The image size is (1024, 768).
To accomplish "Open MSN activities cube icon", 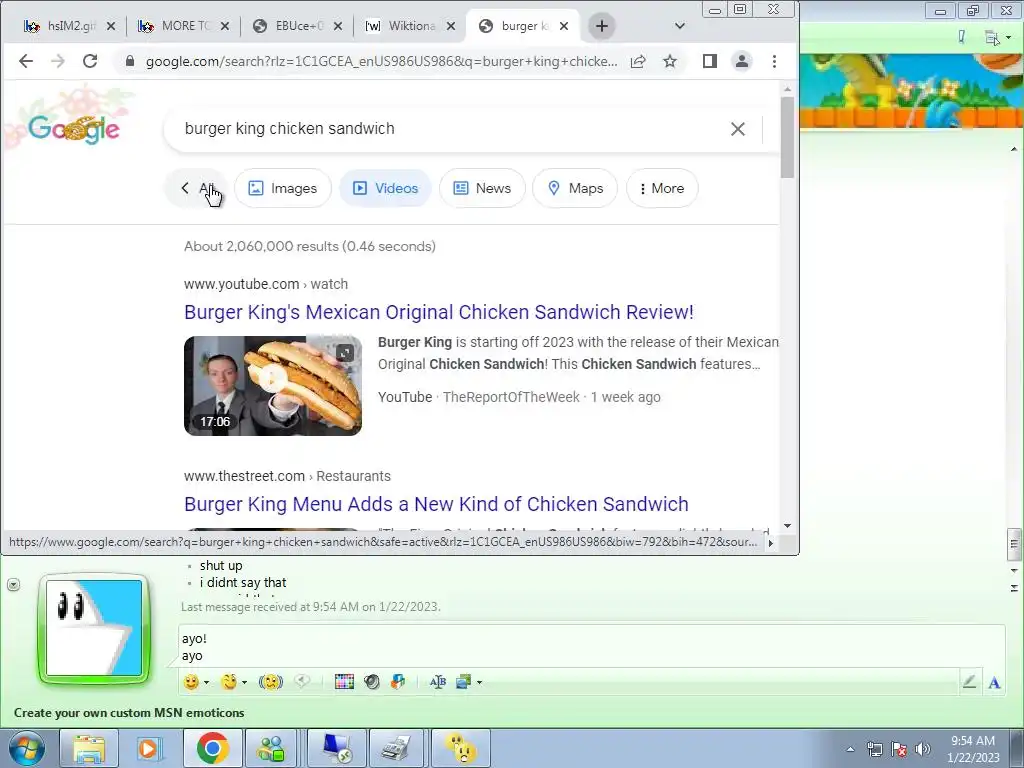I will [398, 682].
